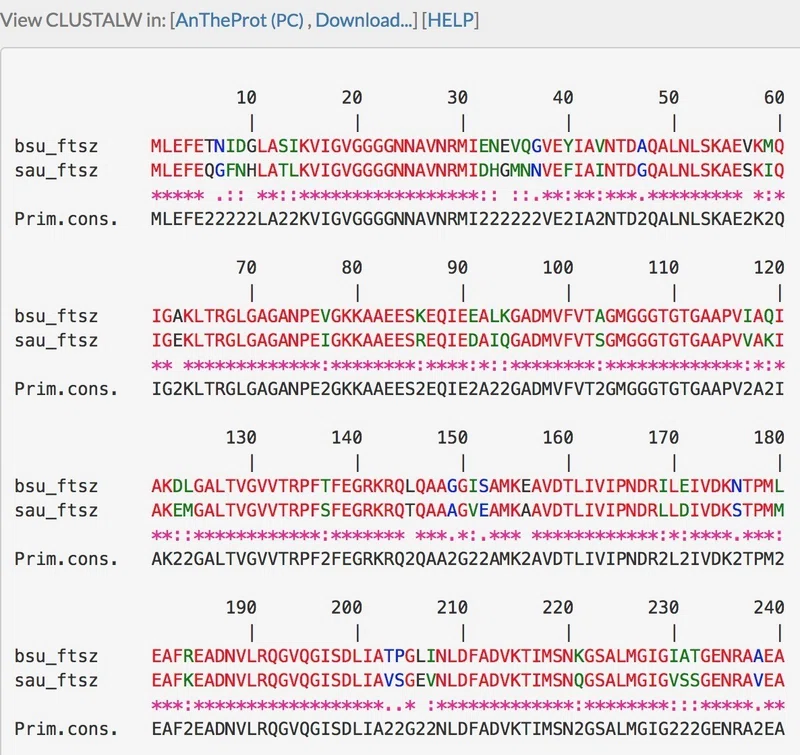Click sau_ftsz sequence starting IGEKLTRGLG
The height and width of the screenshot is (755, 800).
(x=467, y=340)
